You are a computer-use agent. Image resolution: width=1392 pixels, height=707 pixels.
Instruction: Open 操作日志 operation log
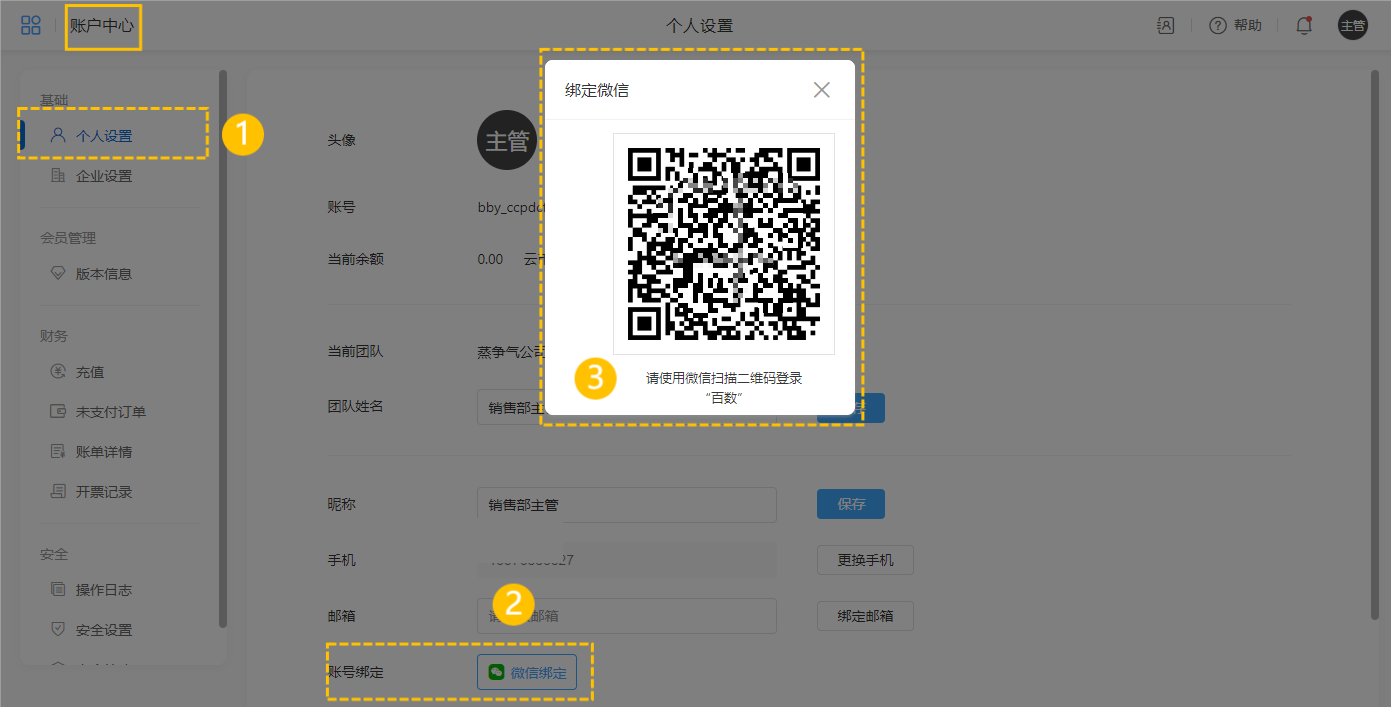coord(103,590)
